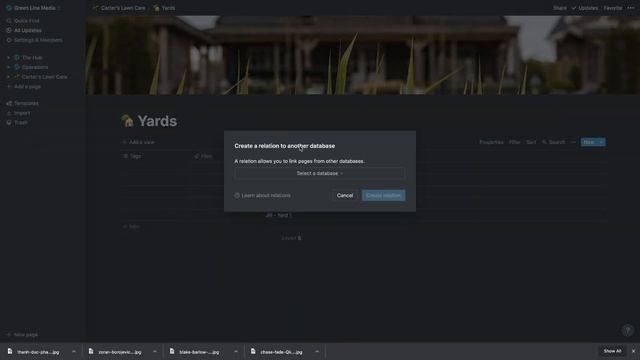The height and width of the screenshot is (360, 640).
Task: Open Settings & Members in the sidebar
Action: click(x=38, y=40)
